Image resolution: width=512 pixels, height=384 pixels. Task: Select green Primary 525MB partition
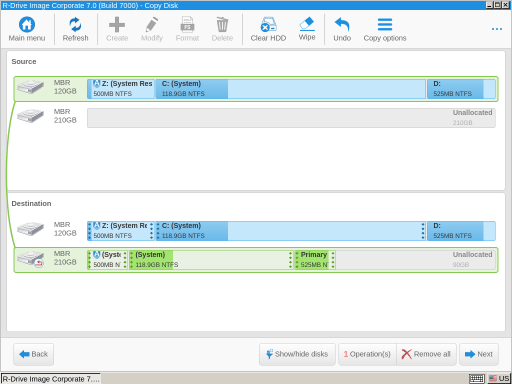coord(315,260)
